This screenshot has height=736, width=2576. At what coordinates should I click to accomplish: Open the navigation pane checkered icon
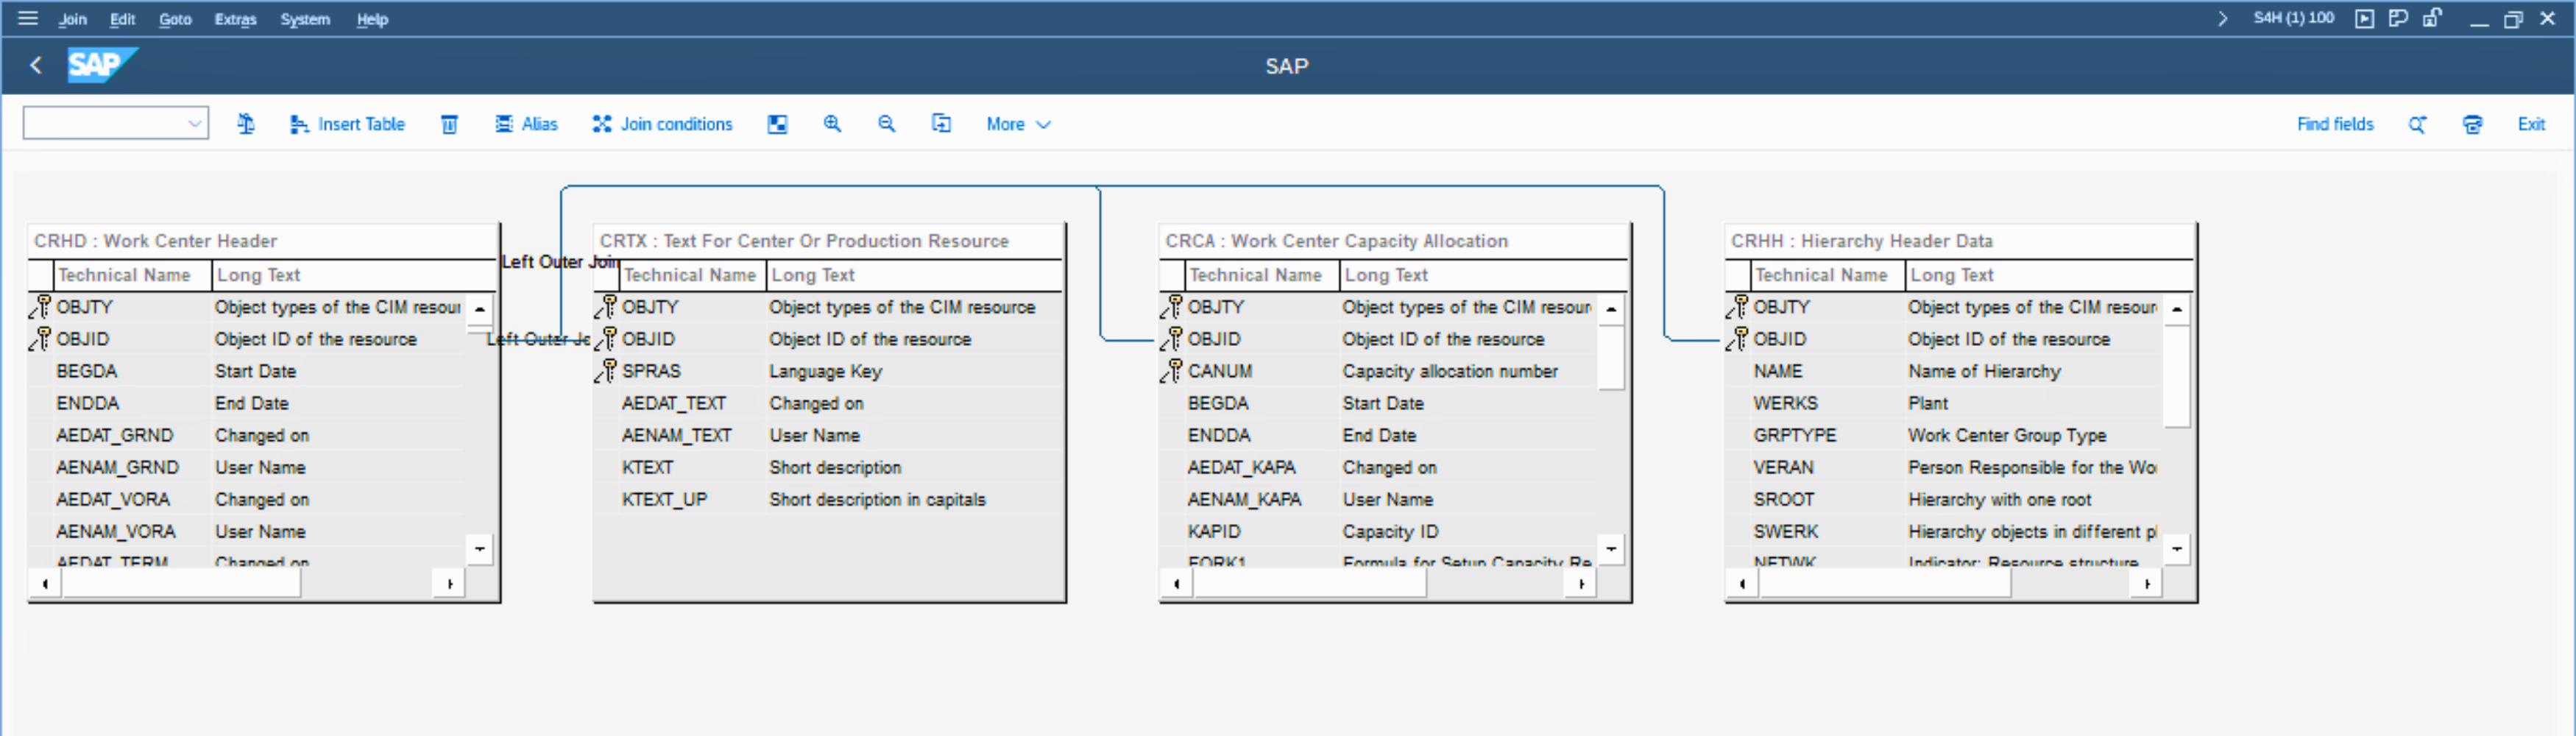coord(777,124)
